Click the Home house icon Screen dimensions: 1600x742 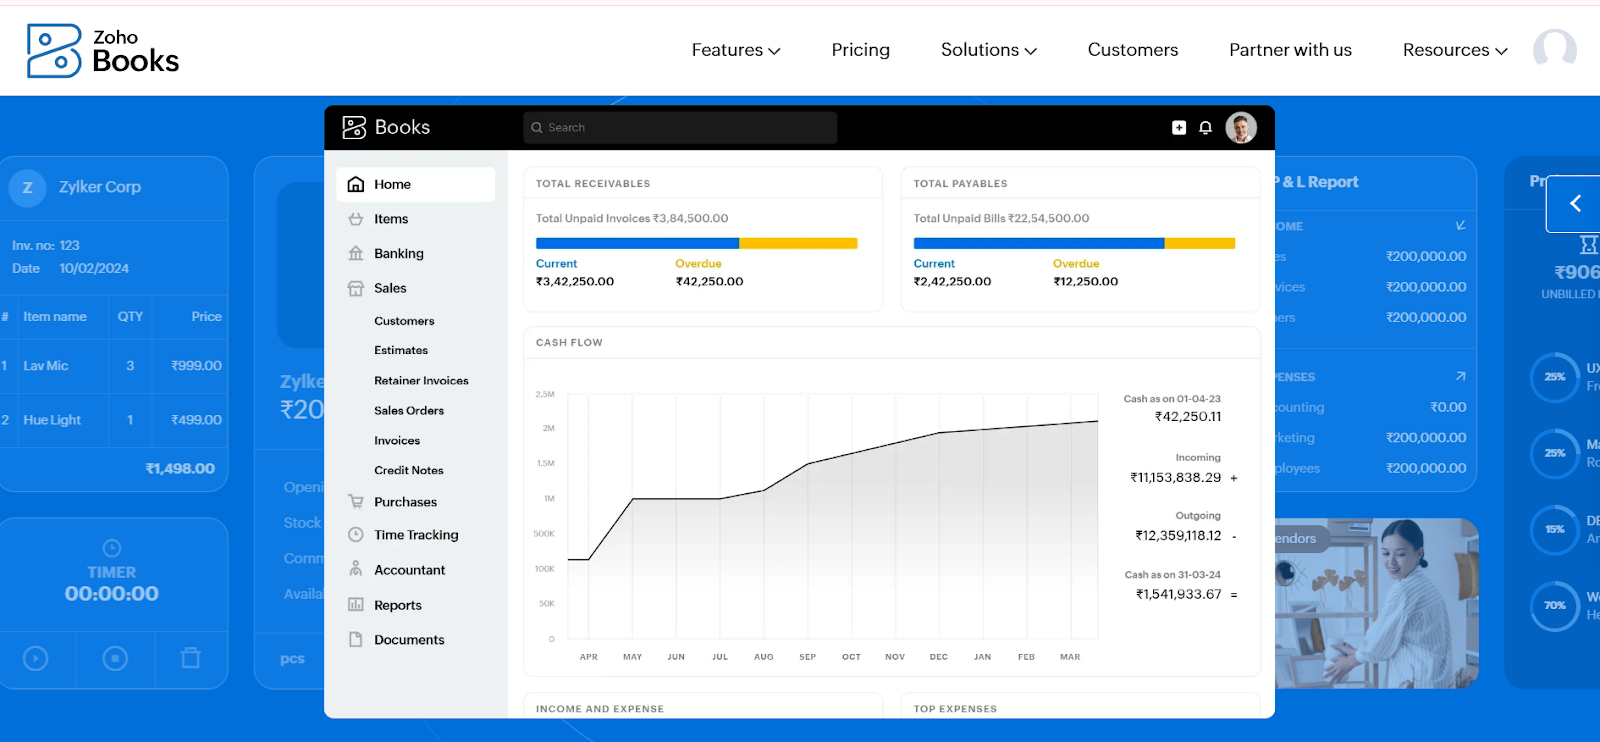355,184
